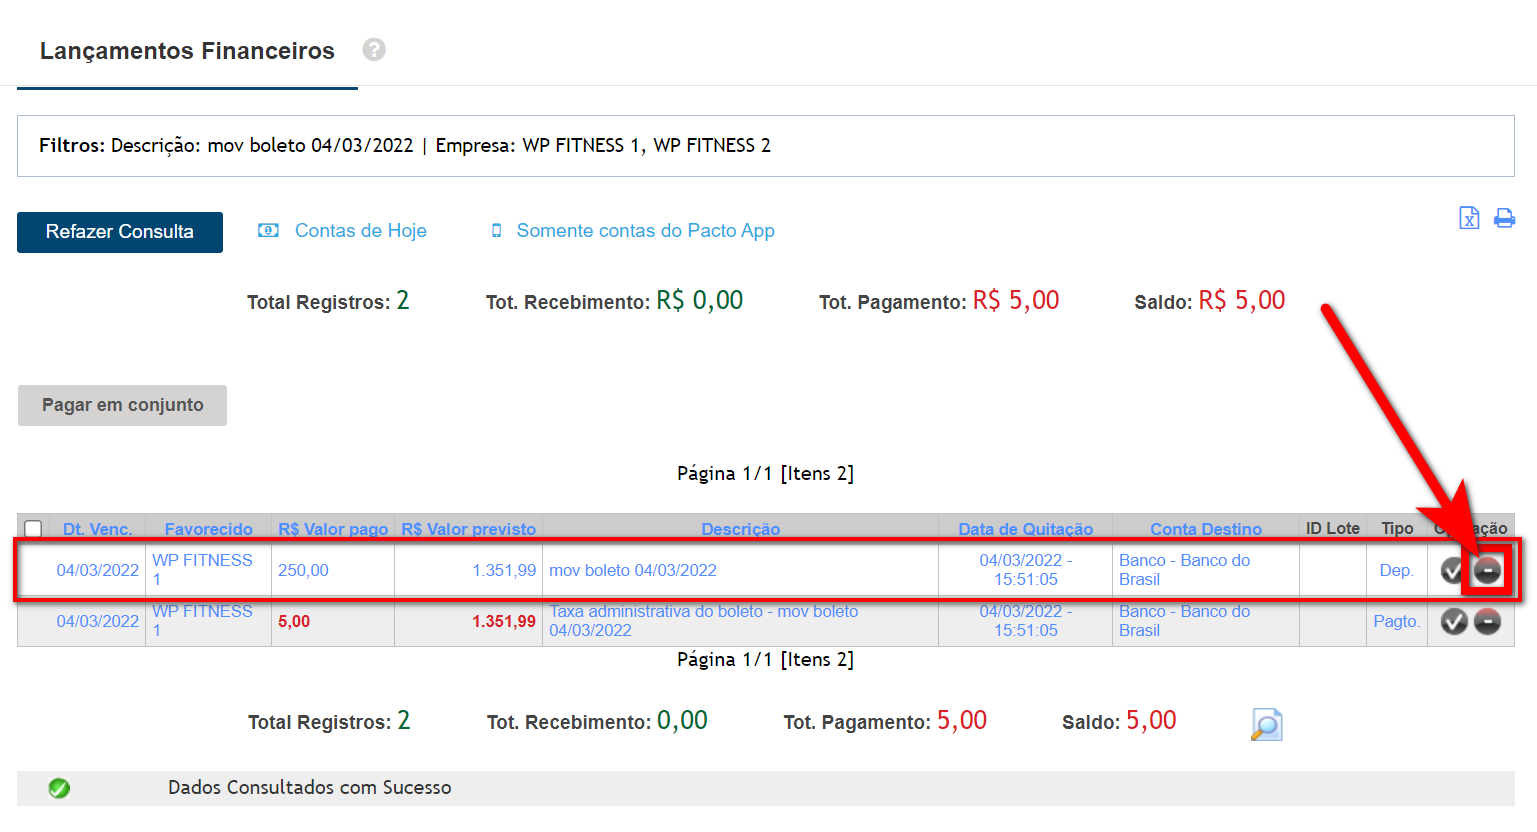Sort table by Favorecido column

[208, 529]
